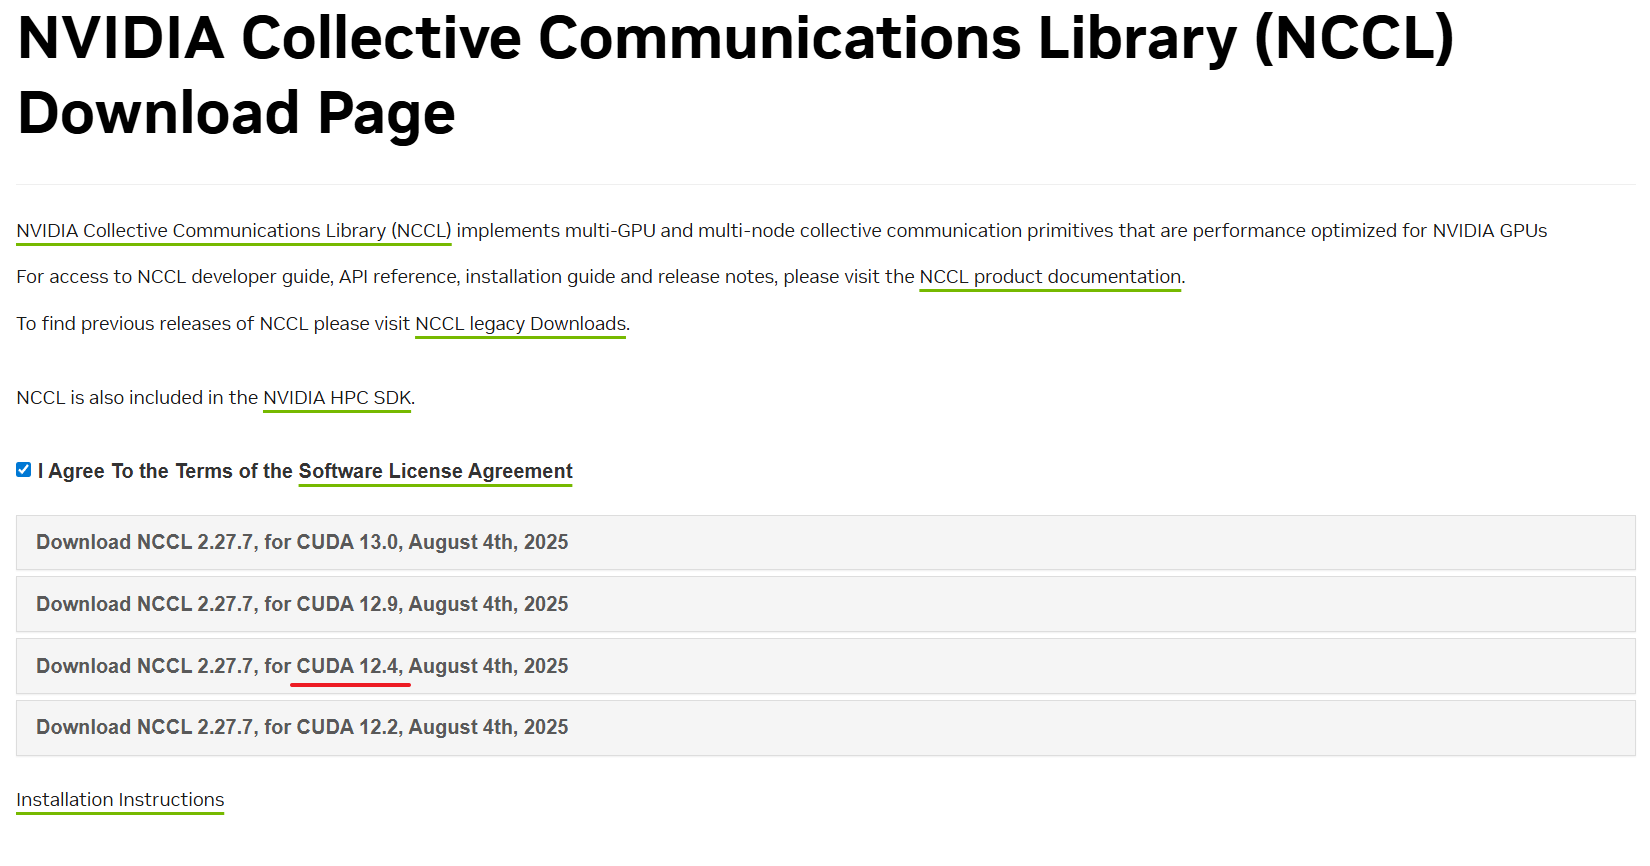Go to NCCL legacy Downloads
The width and height of the screenshot is (1650, 866).
coord(520,324)
